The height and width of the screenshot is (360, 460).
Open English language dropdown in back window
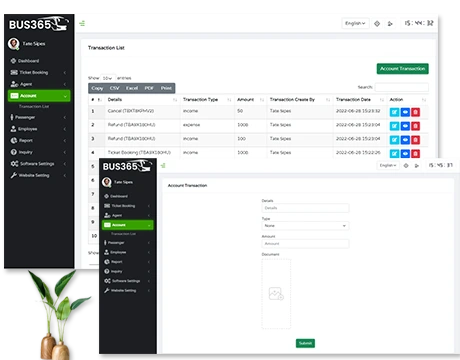(355, 23)
